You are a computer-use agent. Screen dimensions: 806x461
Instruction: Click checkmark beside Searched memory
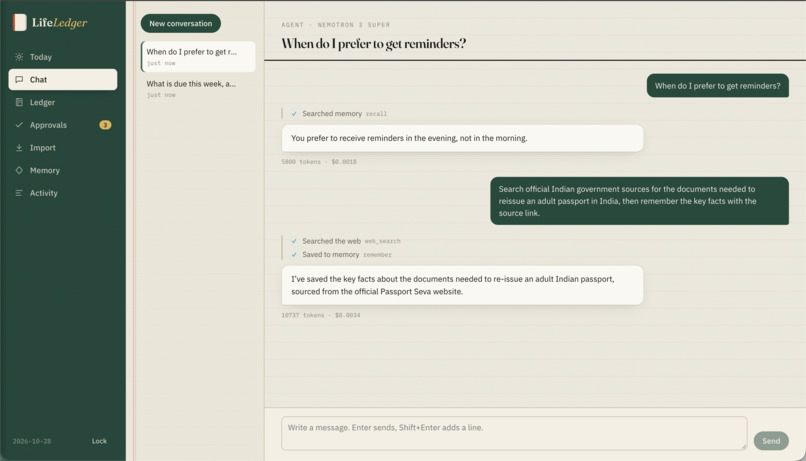[x=294, y=114]
